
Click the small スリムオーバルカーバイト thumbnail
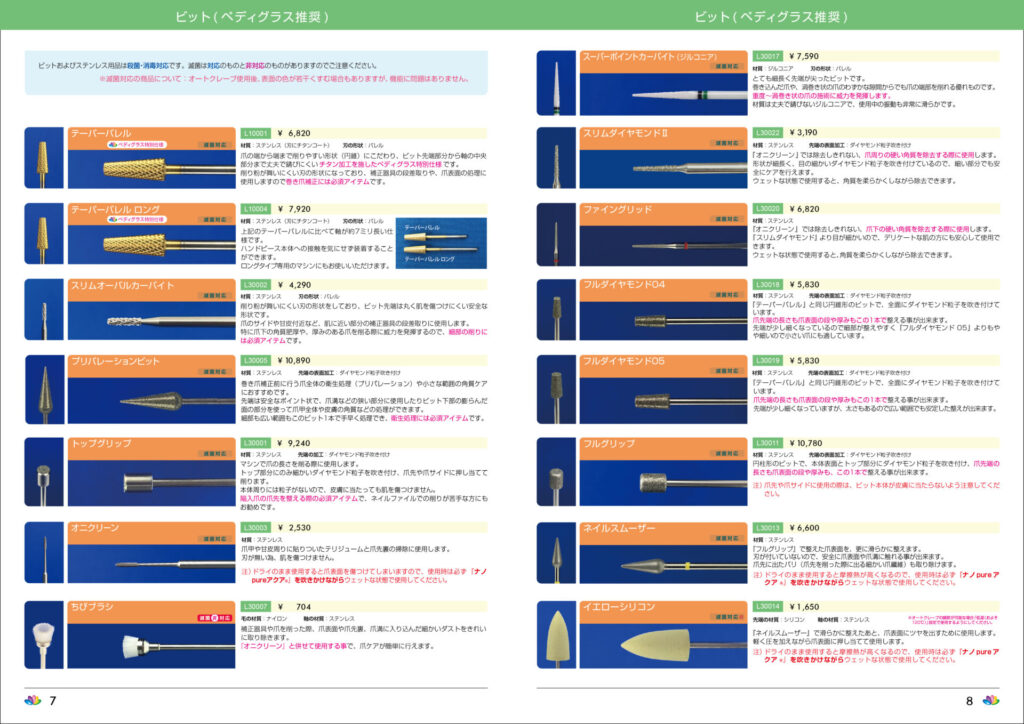click(x=44, y=309)
